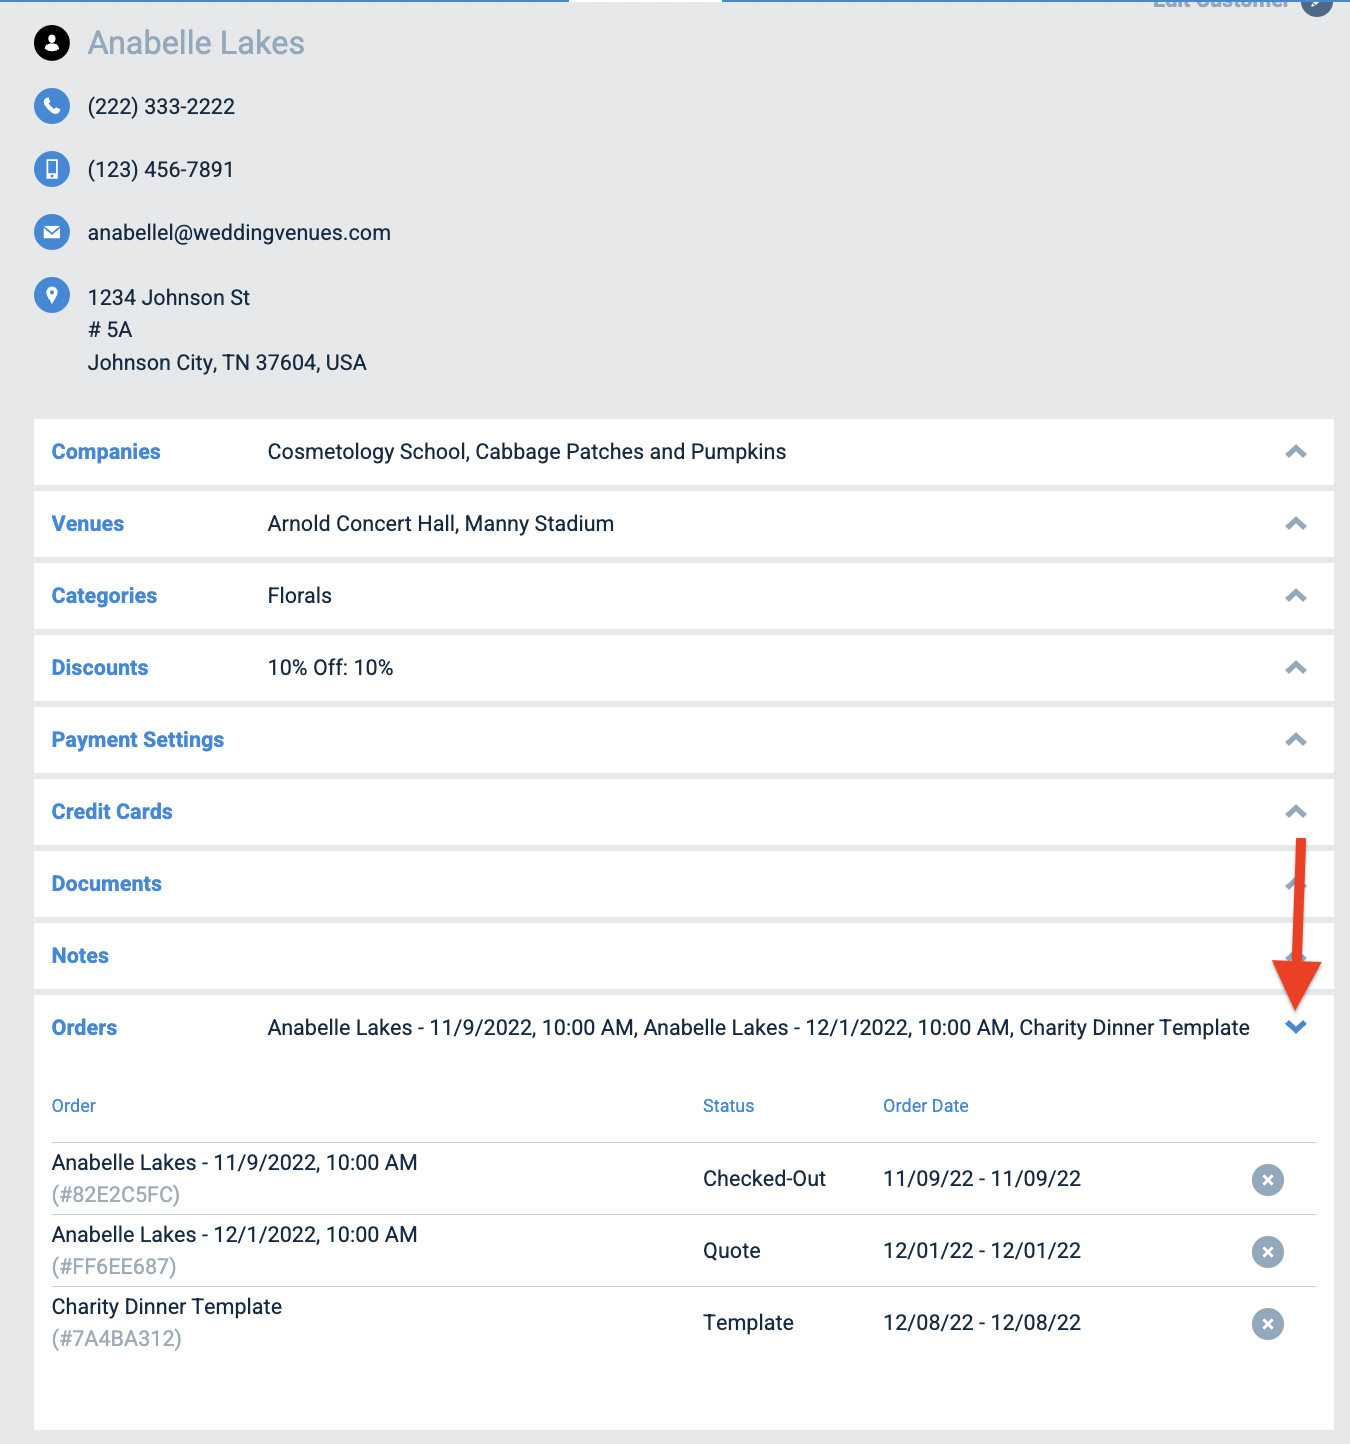Click the Checked-Out status cell
Image resolution: width=1350 pixels, height=1444 pixels.
764,1179
